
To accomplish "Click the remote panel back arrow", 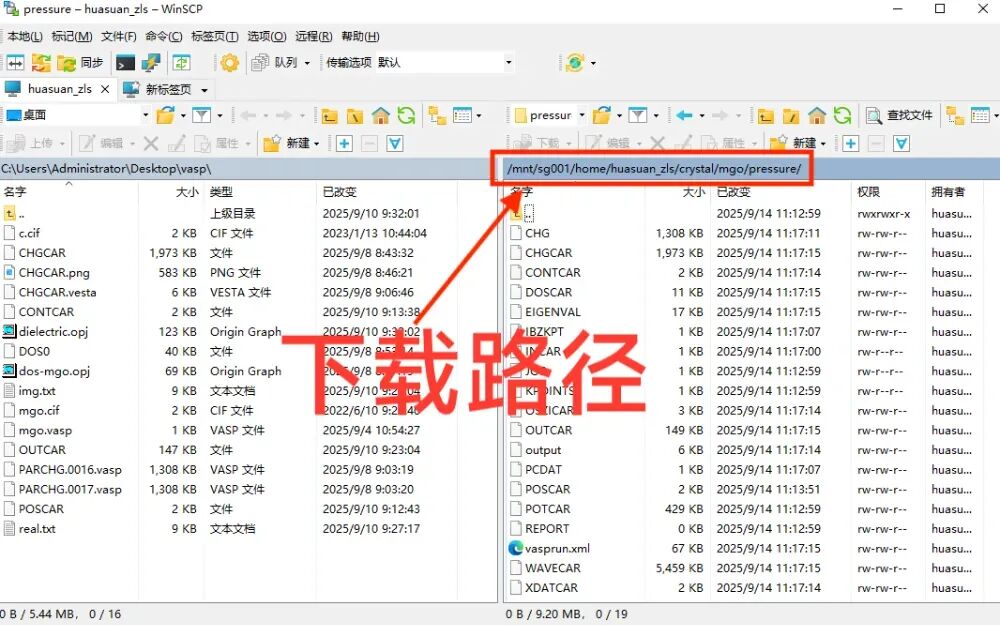I will click(x=684, y=115).
